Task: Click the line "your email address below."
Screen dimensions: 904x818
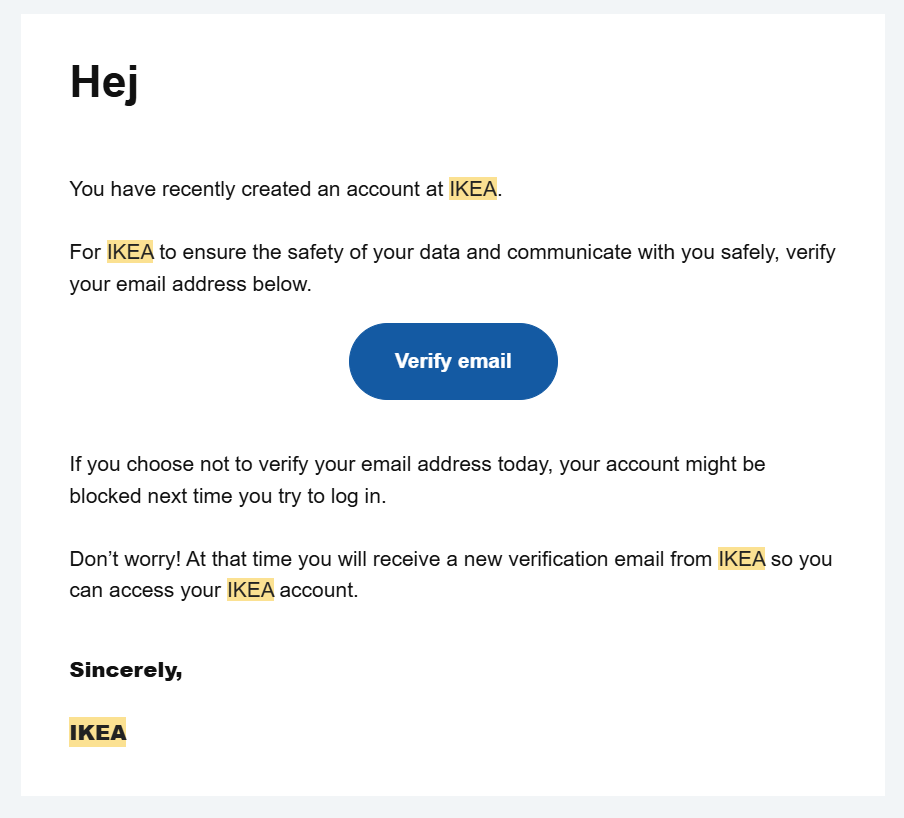Action: pyautogui.click(x=190, y=284)
